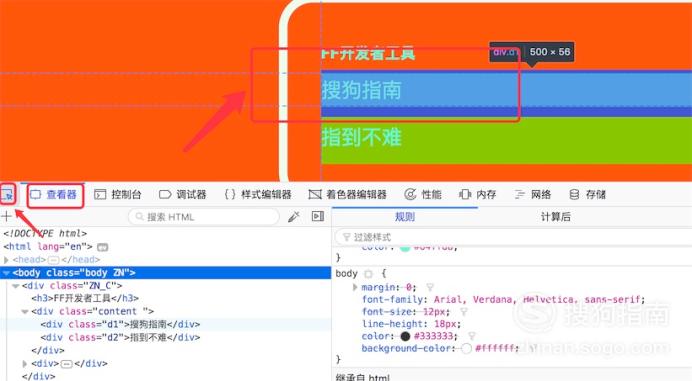Switch to the 控制台 tab
692x381 pixels.
point(117,195)
